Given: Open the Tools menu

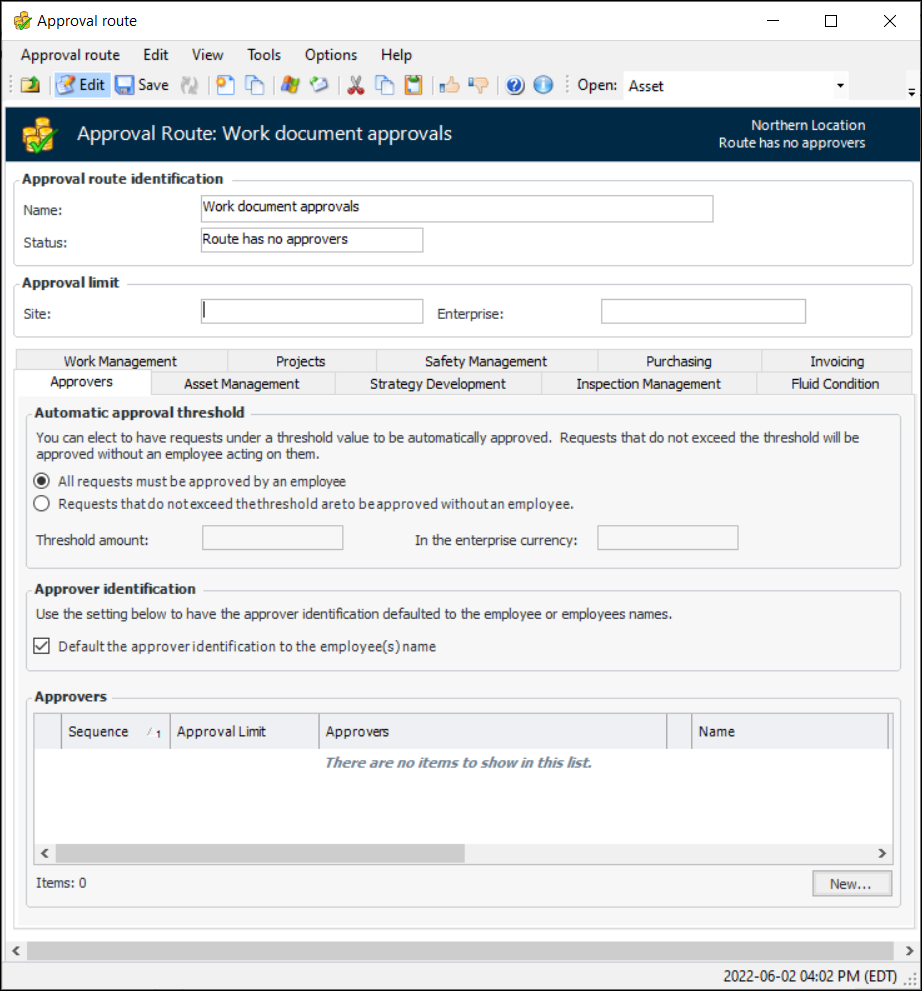Looking at the screenshot, I should click(x=264, y=55).
